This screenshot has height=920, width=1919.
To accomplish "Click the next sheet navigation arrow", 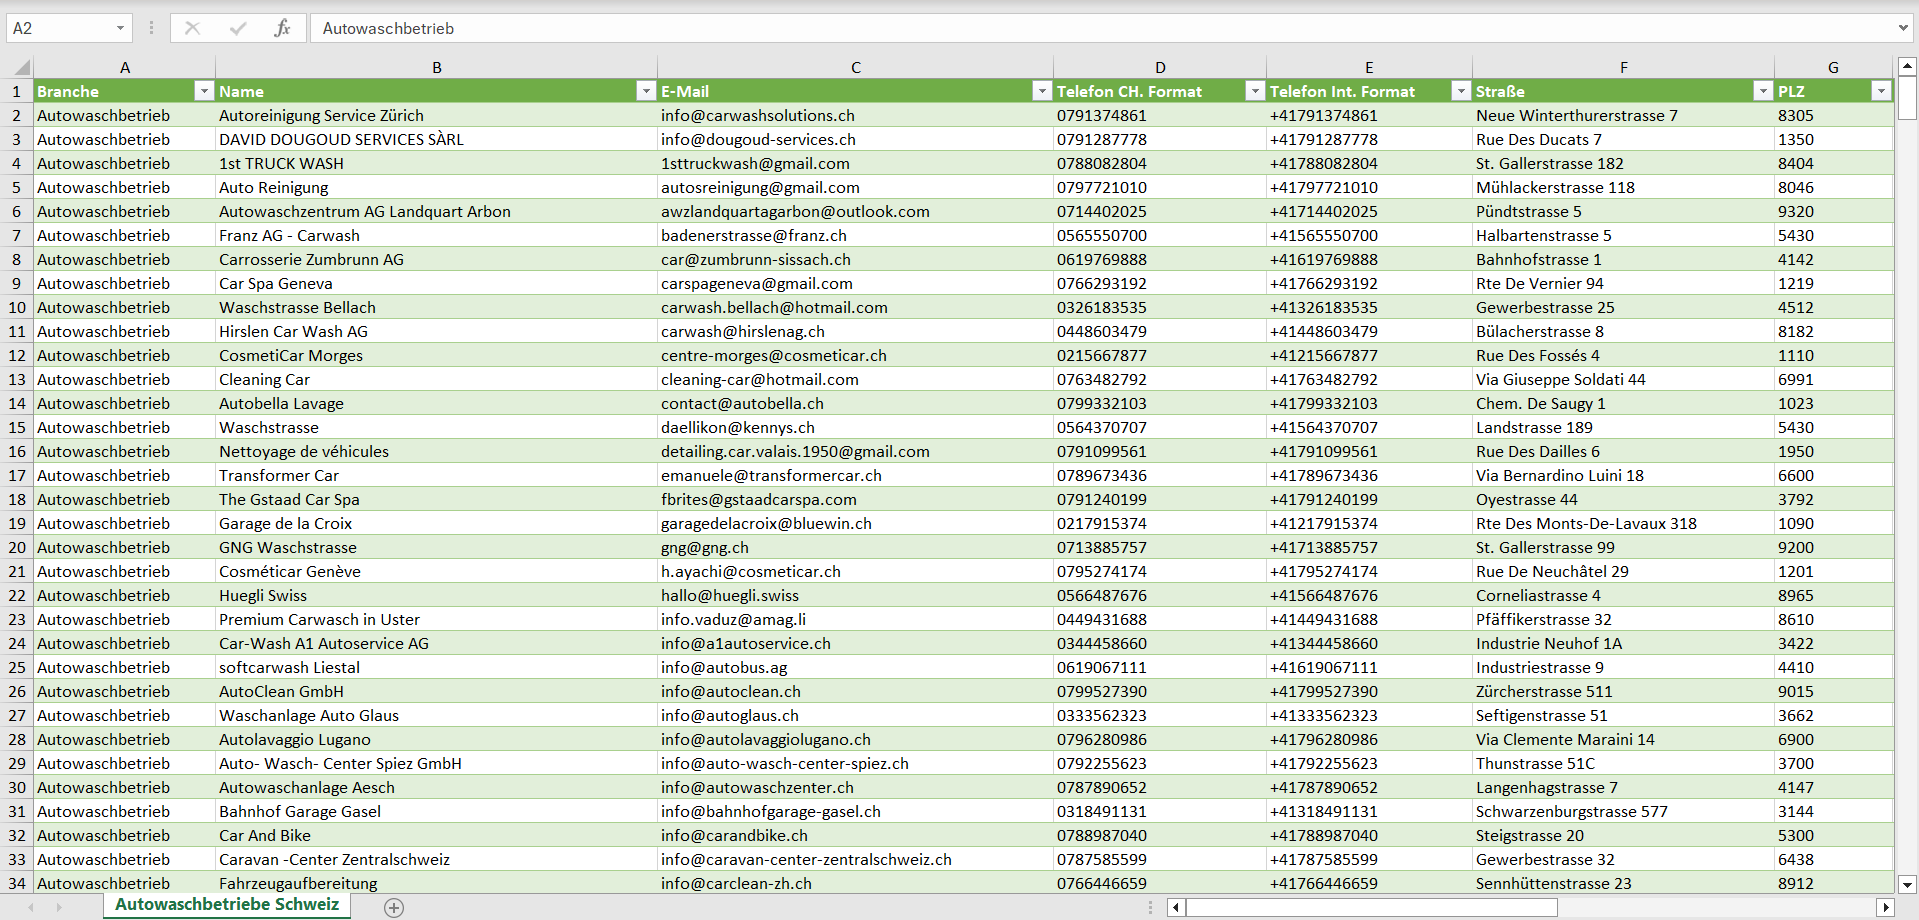I will 59,908.
